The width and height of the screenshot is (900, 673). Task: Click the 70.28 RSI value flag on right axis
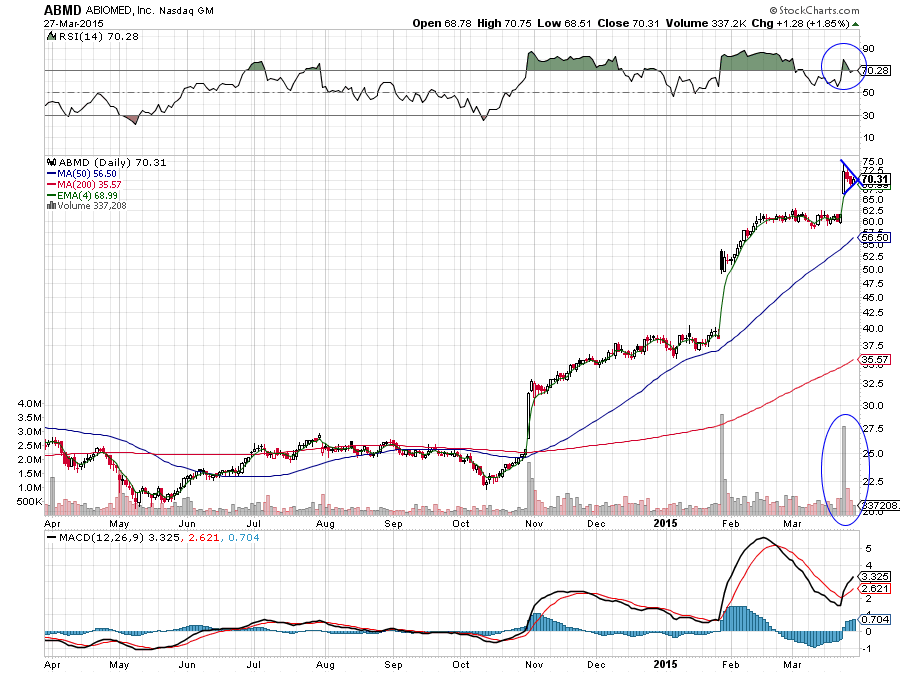pyautogui.click(x=875, y=71)
